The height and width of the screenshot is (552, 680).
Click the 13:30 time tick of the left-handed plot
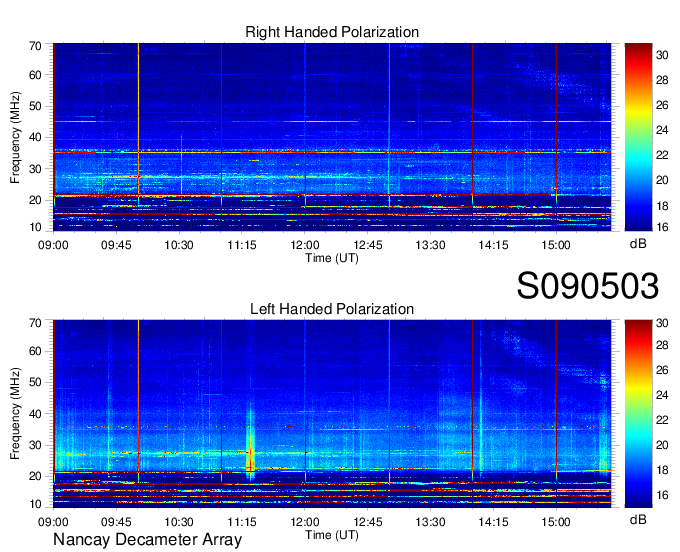click(430, 522)
